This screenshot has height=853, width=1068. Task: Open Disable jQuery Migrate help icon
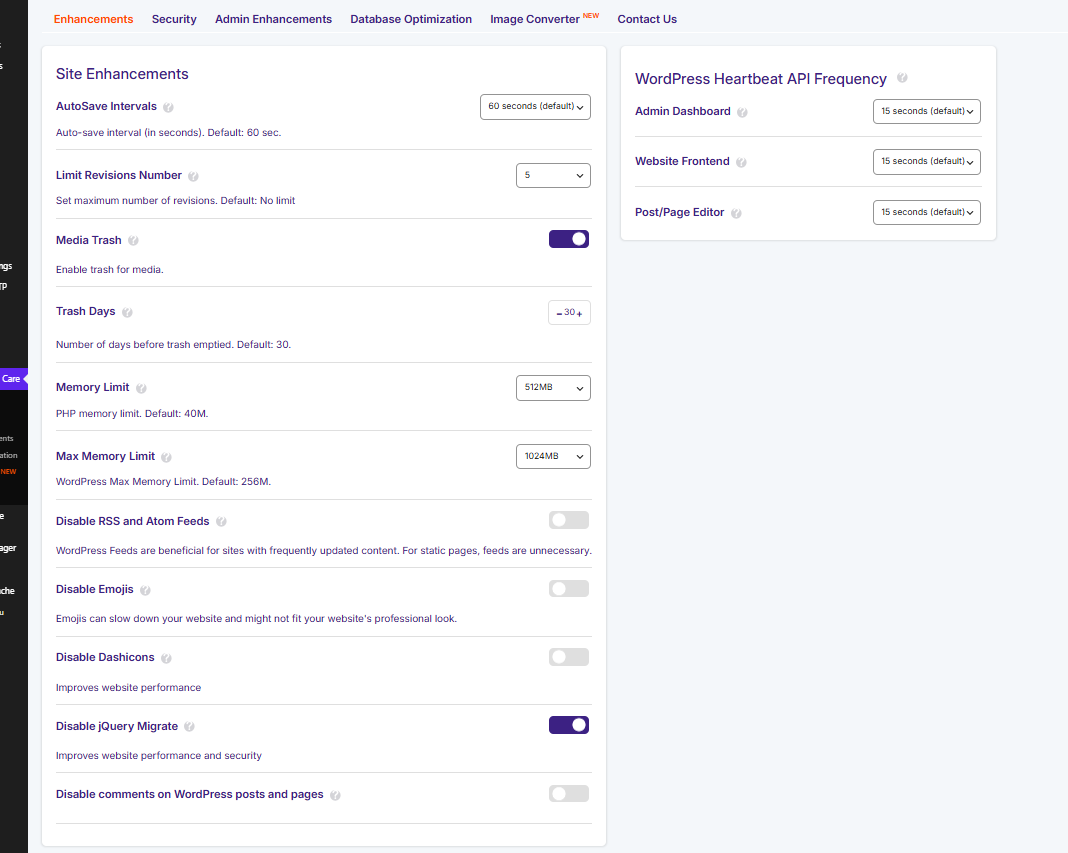click(x=189, y=727)
